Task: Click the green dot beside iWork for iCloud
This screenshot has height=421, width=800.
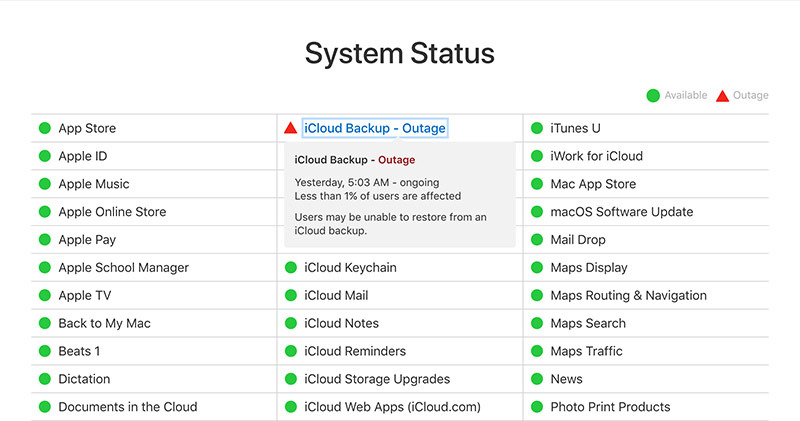Action: (x=537, y=156)
